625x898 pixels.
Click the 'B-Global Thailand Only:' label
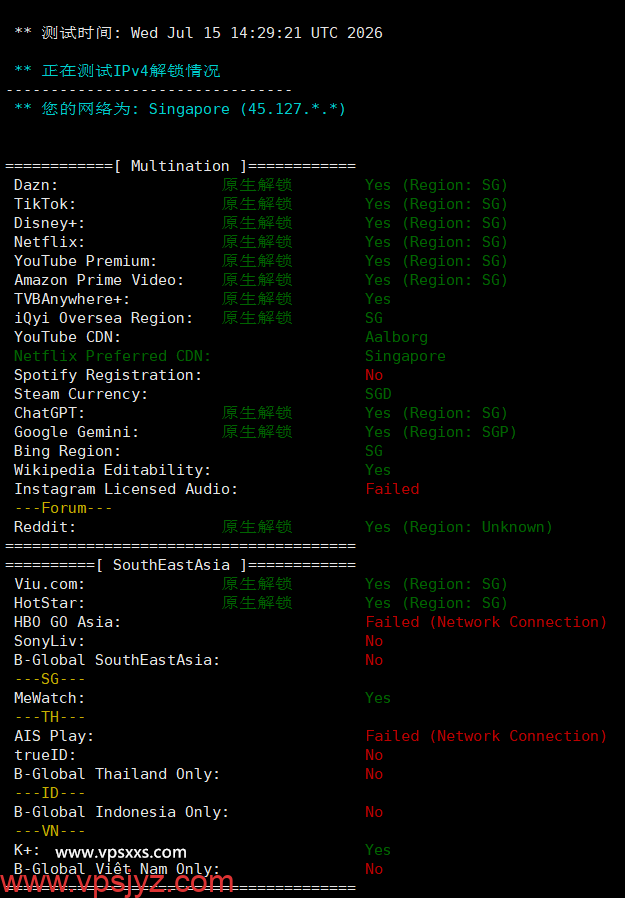117,774
